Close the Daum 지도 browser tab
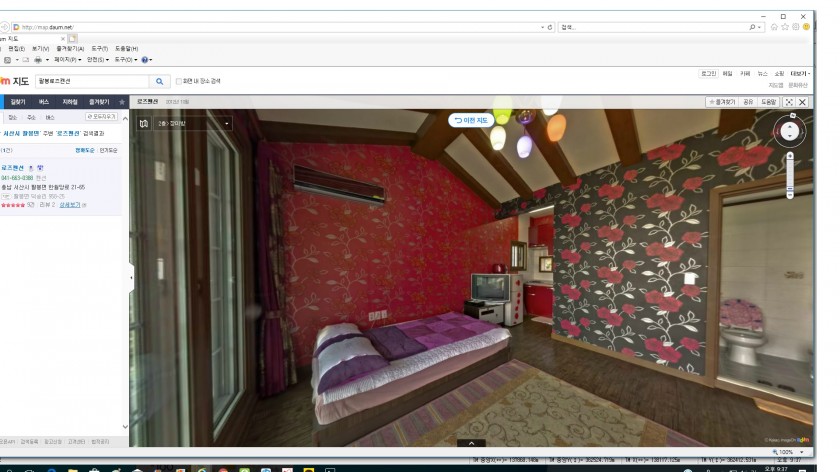Image resolution: width=840 pixels, height=472 pixels. tap(63, 39)
